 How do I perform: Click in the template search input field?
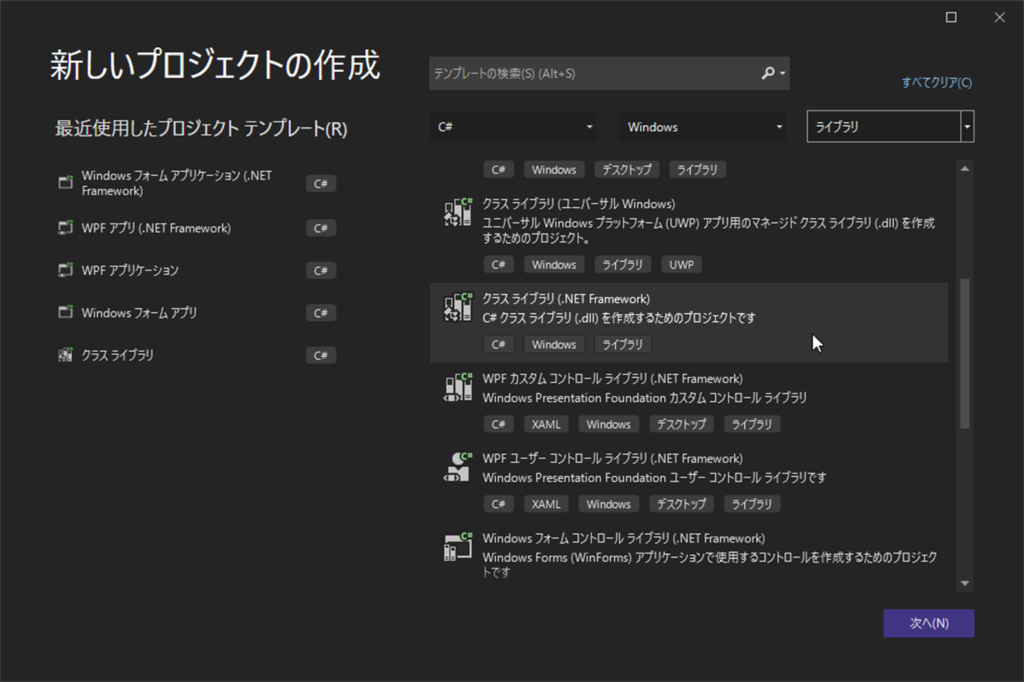pyautogui.click(x=590, y=73)
